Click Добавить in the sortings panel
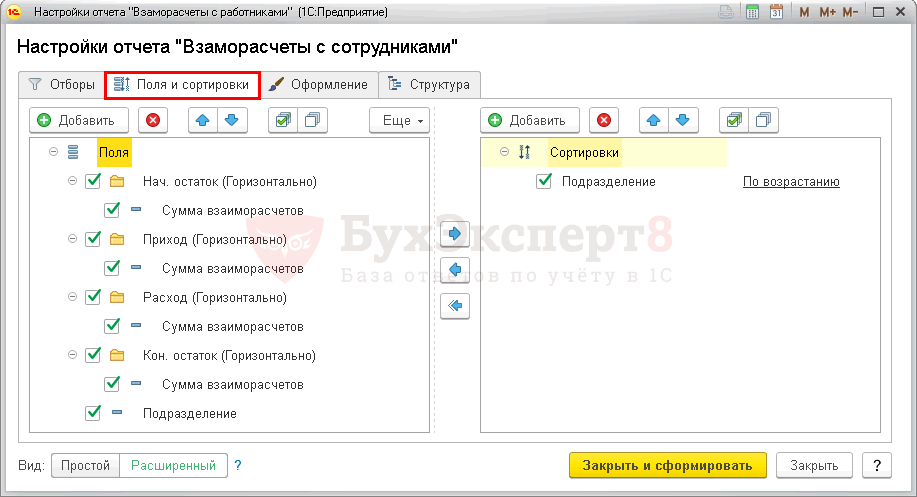This screenshot has height=497, width=917. coord(530,120)
